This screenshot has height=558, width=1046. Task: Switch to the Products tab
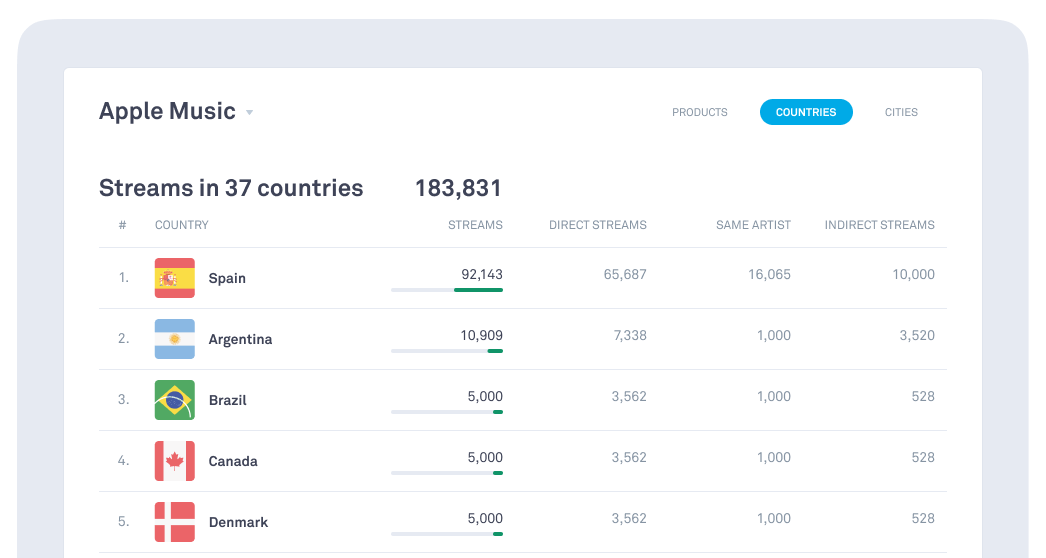[x=699, y=112]
